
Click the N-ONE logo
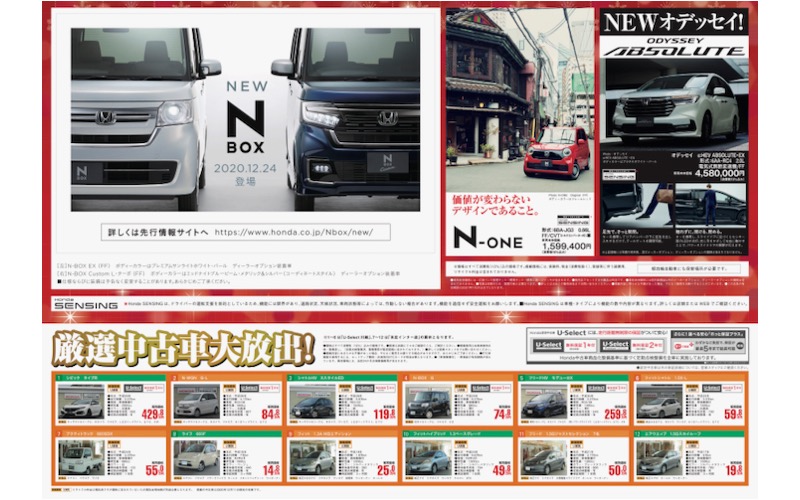pos(488,238)
